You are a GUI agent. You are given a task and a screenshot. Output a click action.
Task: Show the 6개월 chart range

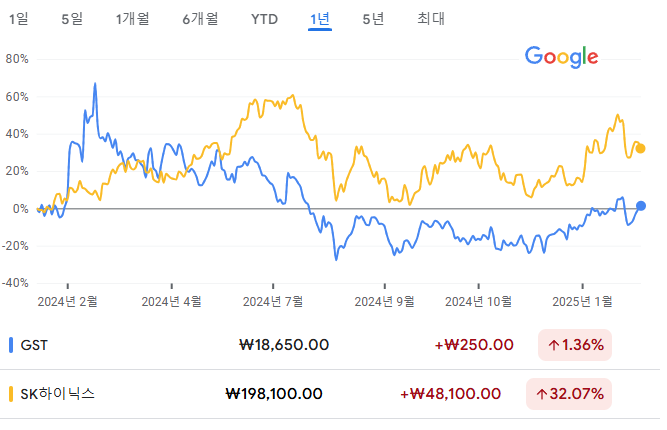tap(200, 19)
